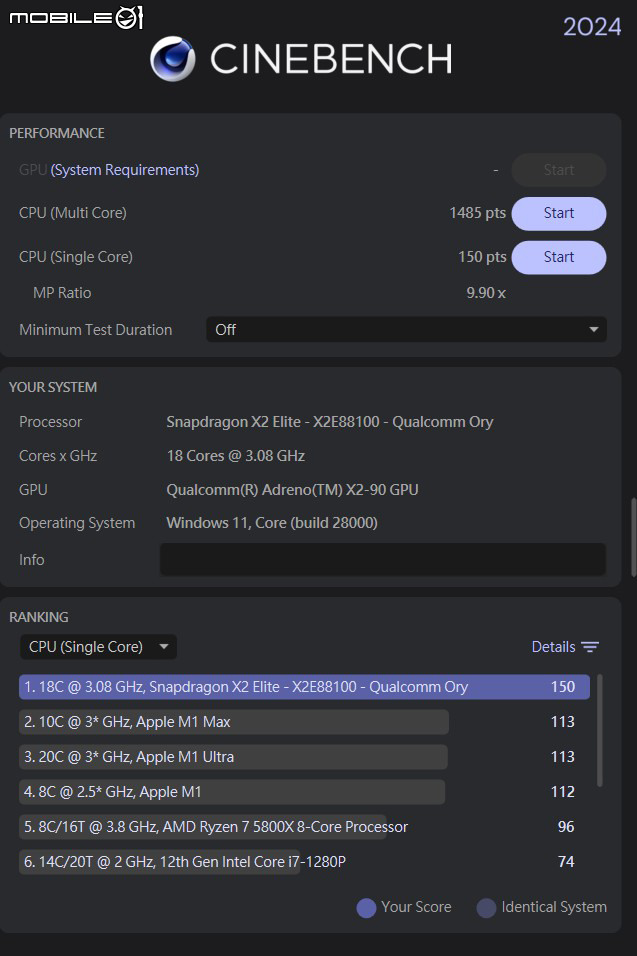Click the main window scrollbar thumb
637x956 pixels.
633,537
